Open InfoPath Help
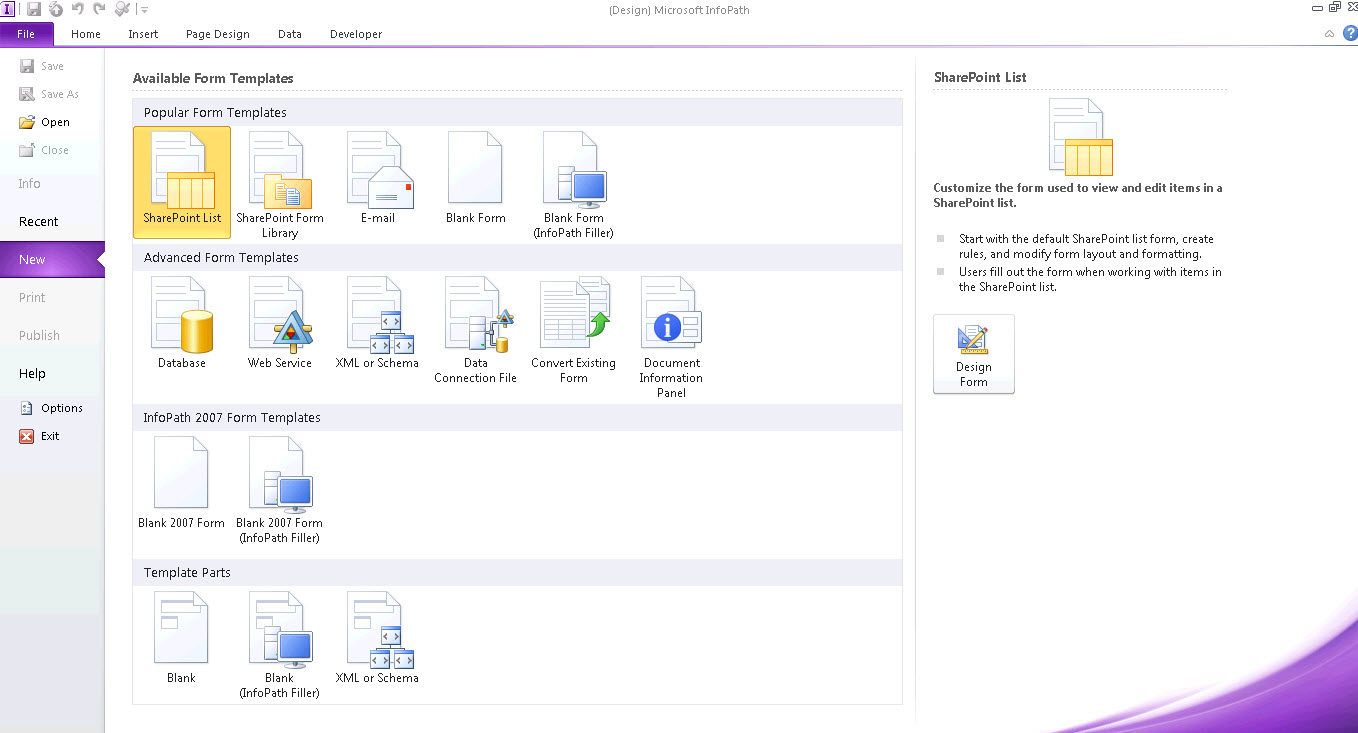This screenshot has height=733, width=1358. pyautogui.click(x=1352, y=33)
